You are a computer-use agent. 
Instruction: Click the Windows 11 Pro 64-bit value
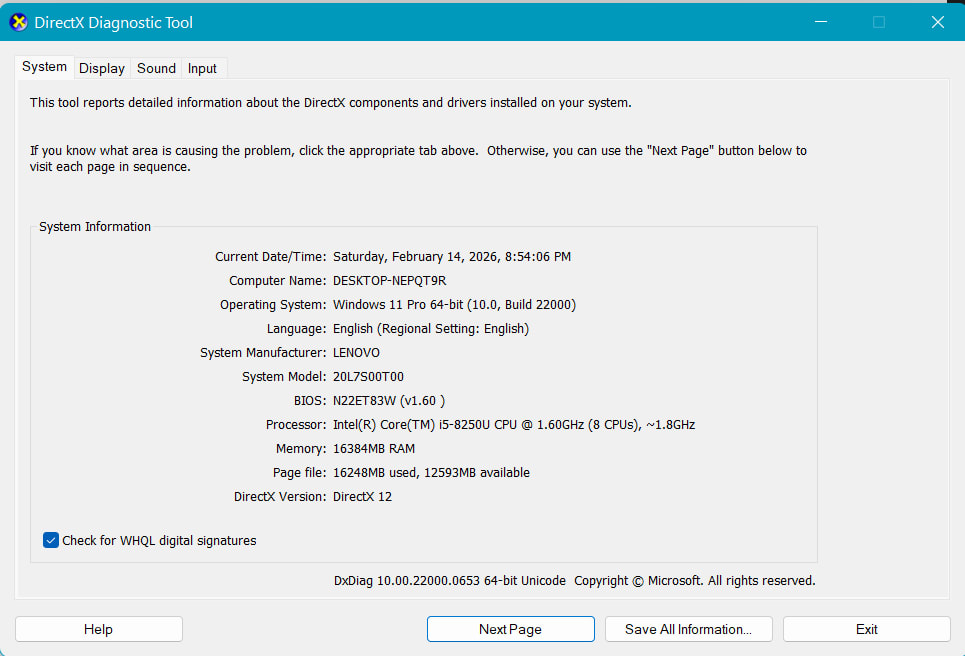[x=454, y=305]
